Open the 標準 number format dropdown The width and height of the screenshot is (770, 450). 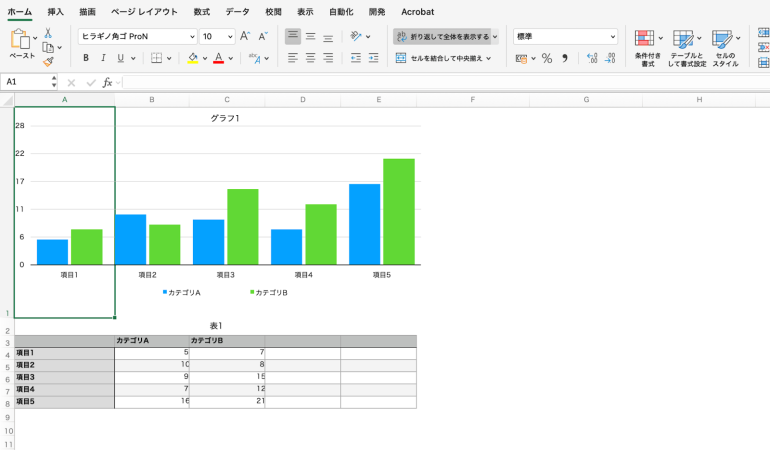(612, 36)
